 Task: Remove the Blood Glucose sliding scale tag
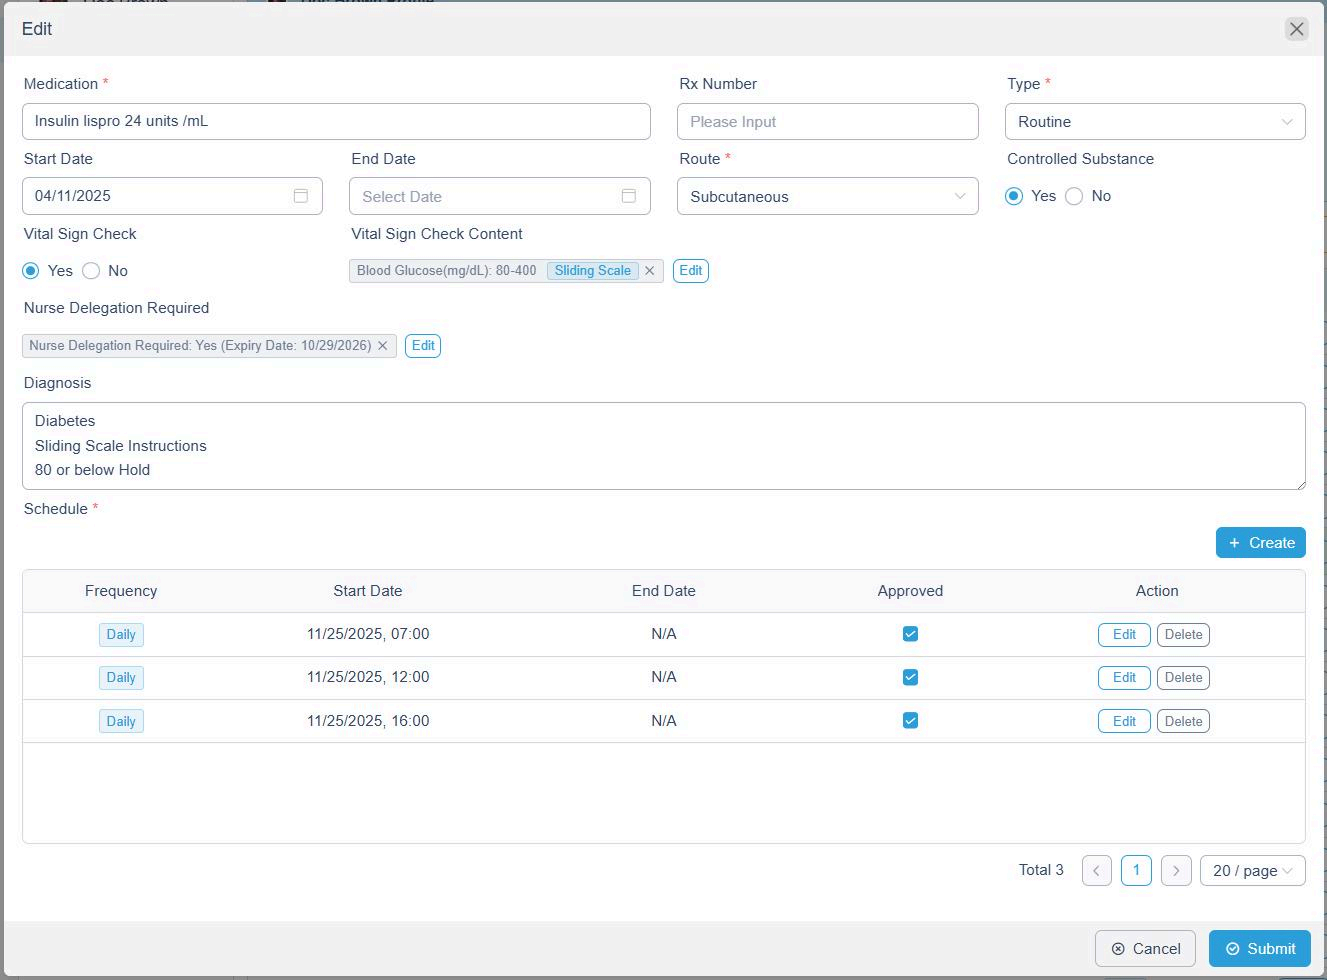[650, 271]
